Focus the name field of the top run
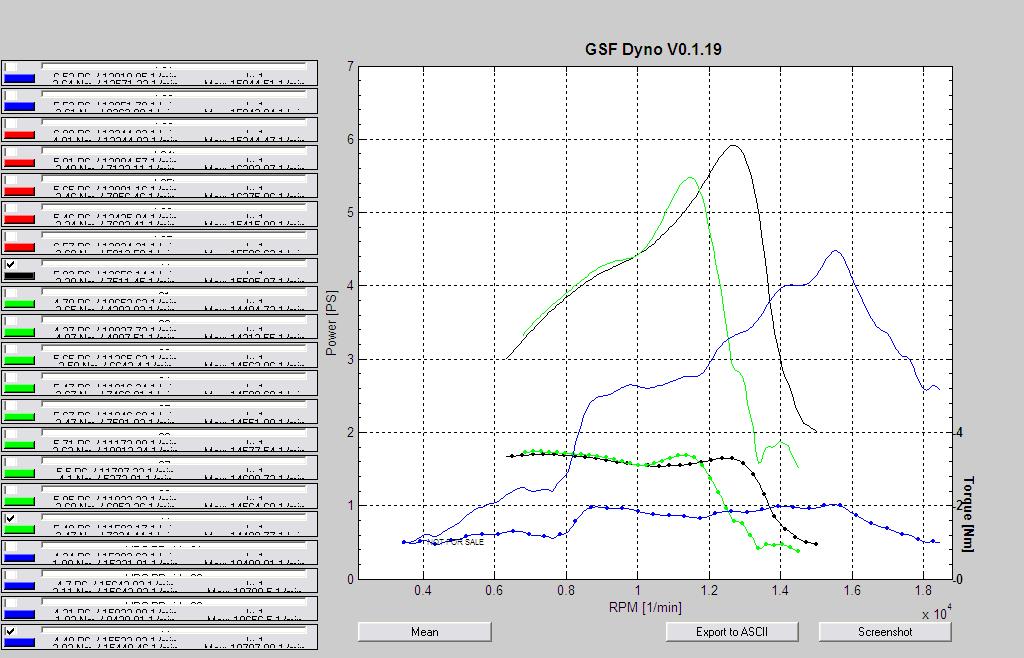1024x658 pixels. [x=175, y=66]
